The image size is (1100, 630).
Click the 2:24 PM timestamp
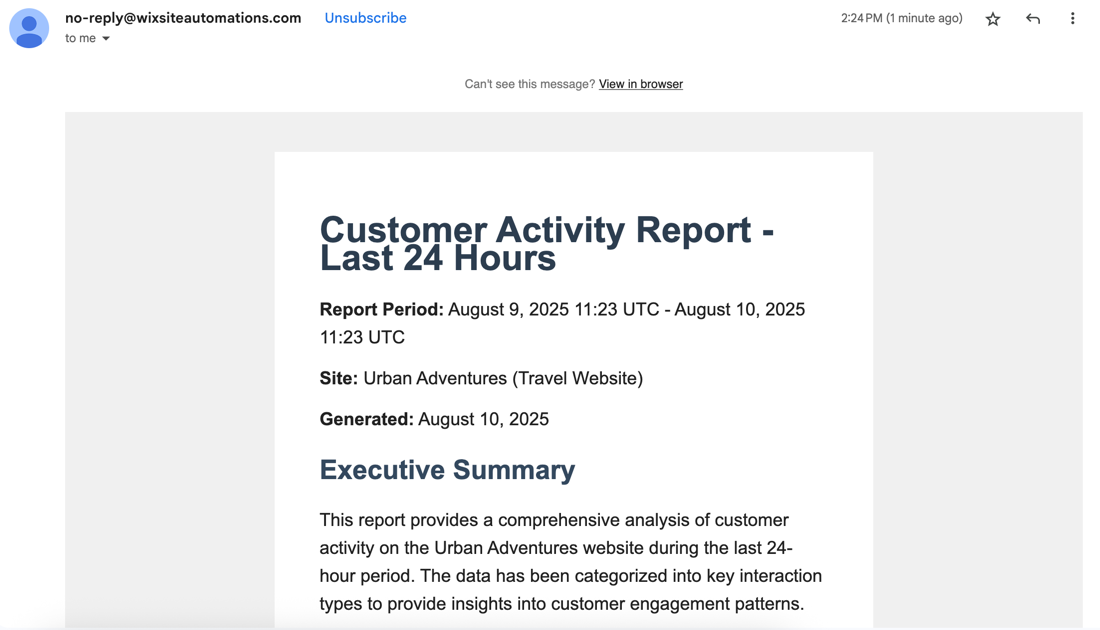[x=901, y=18]
